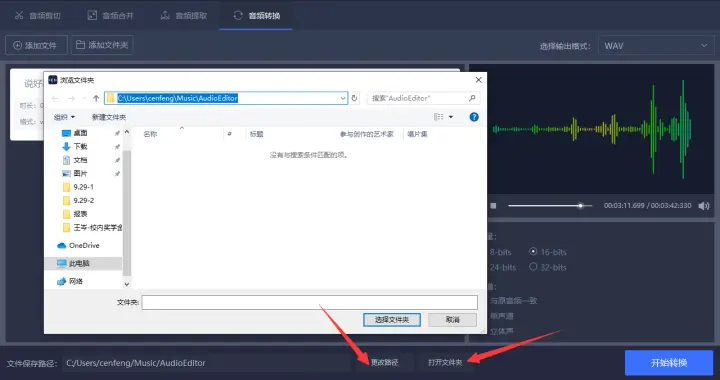Select the 8-bits option
The height and width of the screenshot is (380, 720).
pyautogui.click(x=500, y=252)
